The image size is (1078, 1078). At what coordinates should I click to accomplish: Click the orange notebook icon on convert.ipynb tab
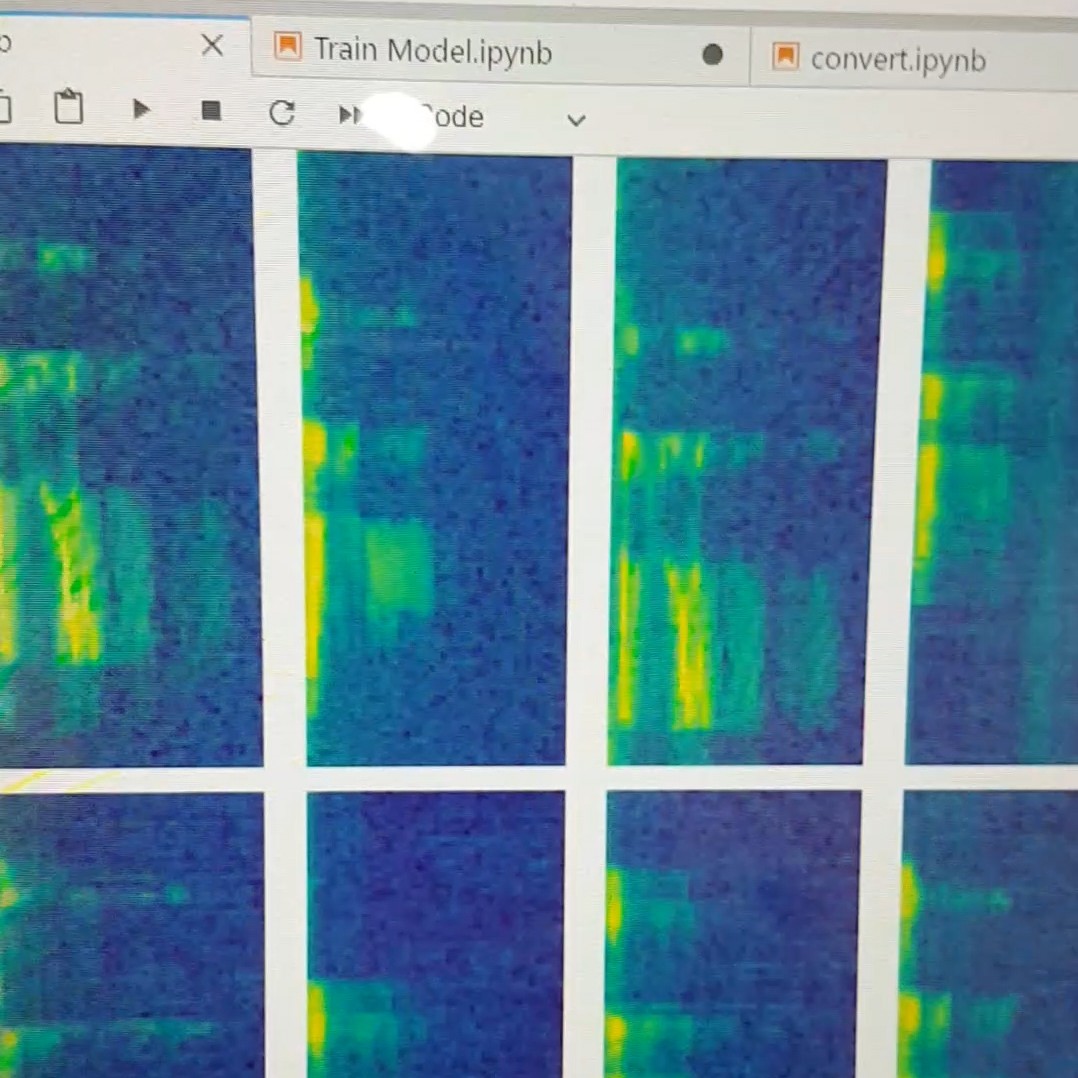785,57
